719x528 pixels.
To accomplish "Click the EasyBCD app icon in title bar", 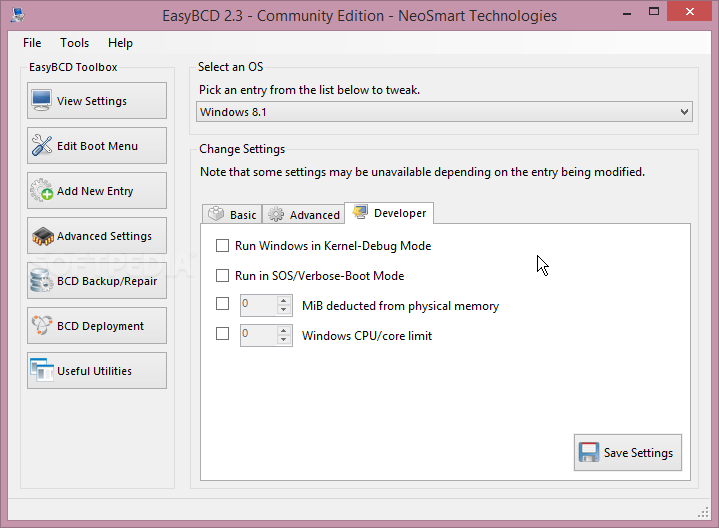I will [x=17, y=15].
